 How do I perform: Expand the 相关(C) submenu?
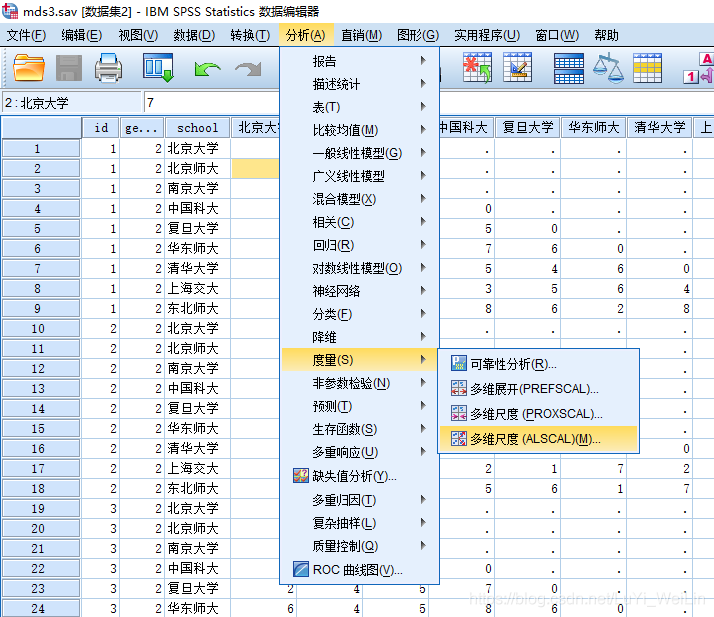(359, 222)
